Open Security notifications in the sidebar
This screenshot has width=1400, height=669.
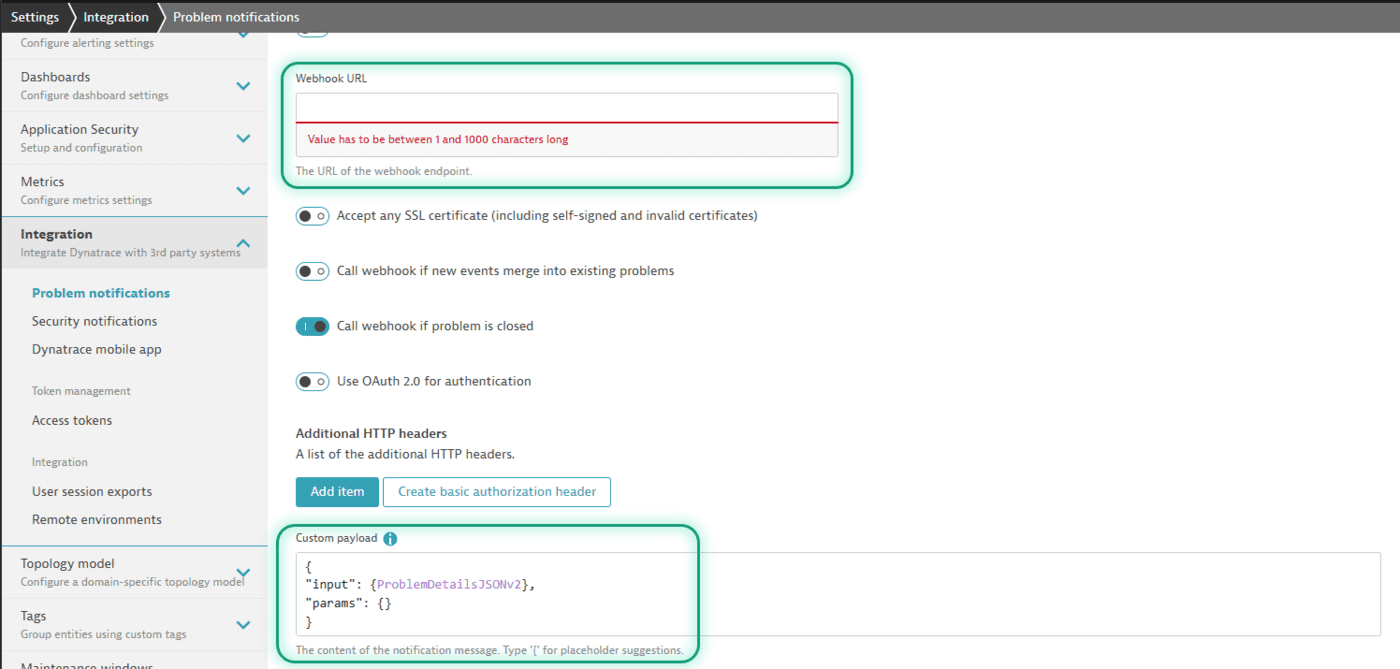[x=94, y=320]
